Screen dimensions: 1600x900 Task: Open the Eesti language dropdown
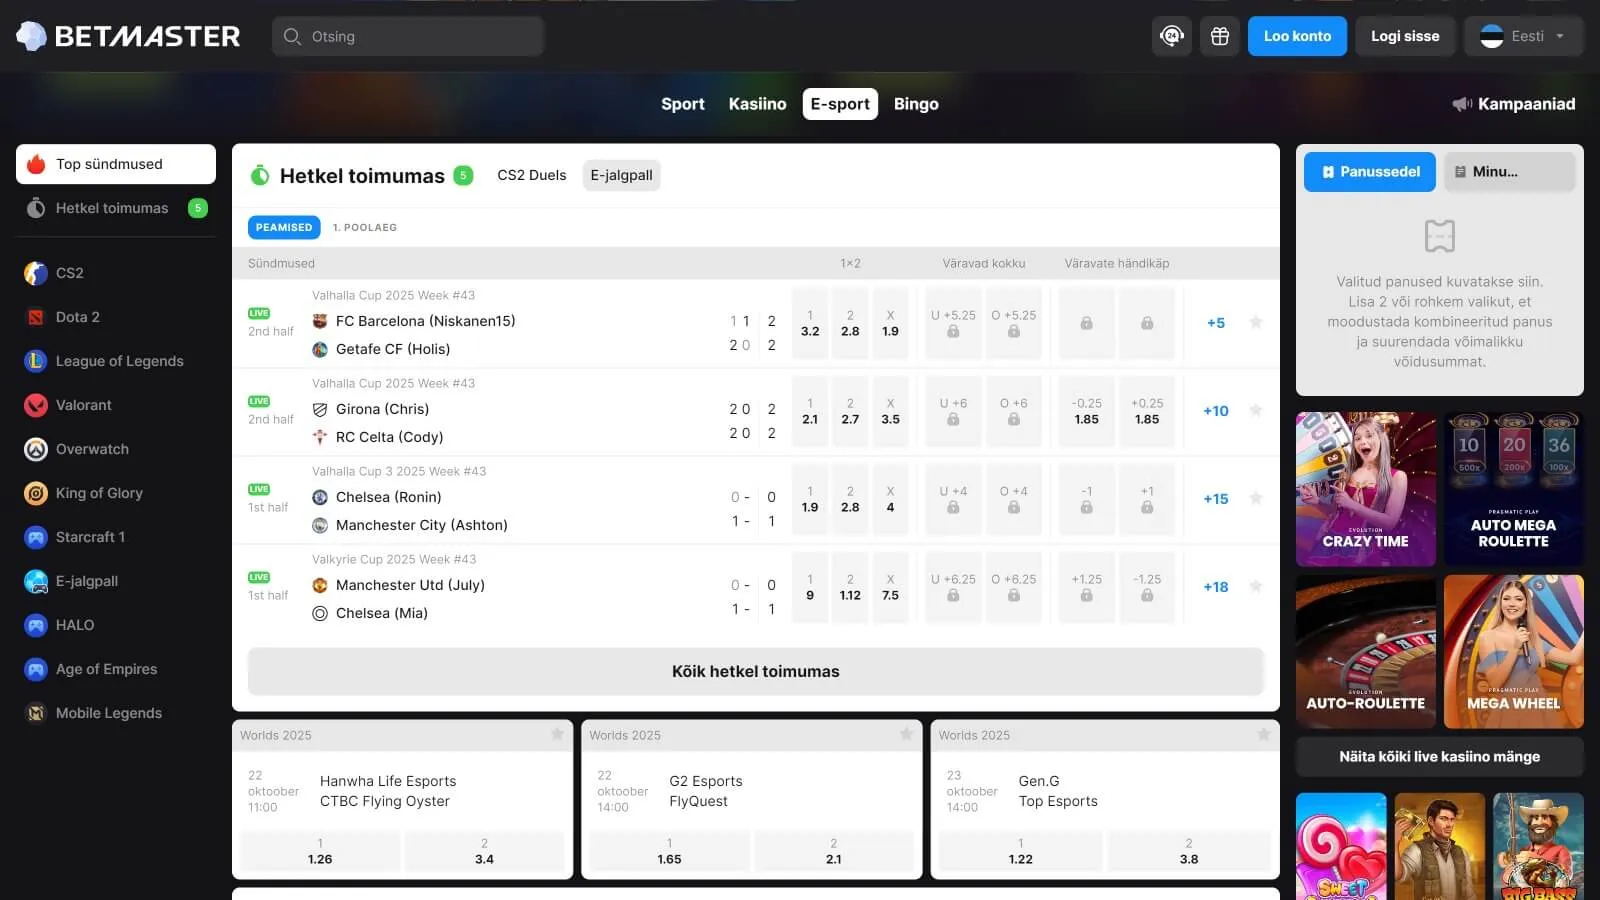coord(1523,36)
